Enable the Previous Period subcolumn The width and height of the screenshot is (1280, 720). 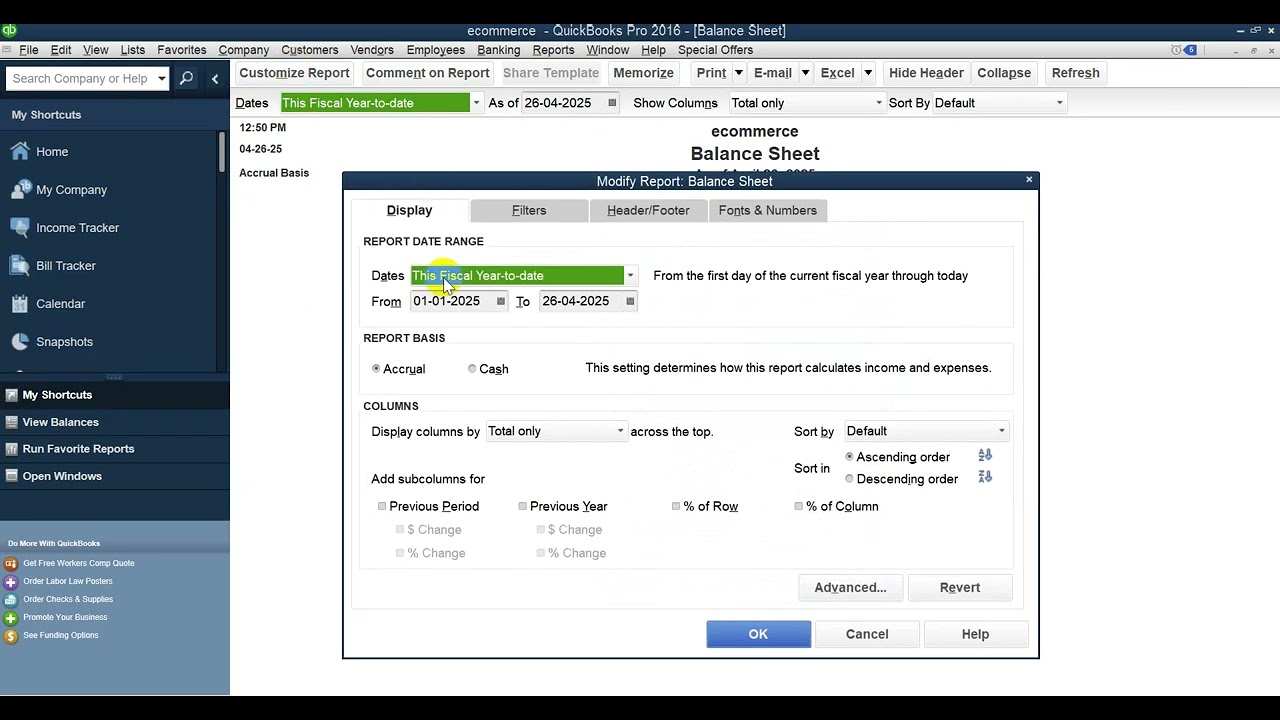pos(382,507)
